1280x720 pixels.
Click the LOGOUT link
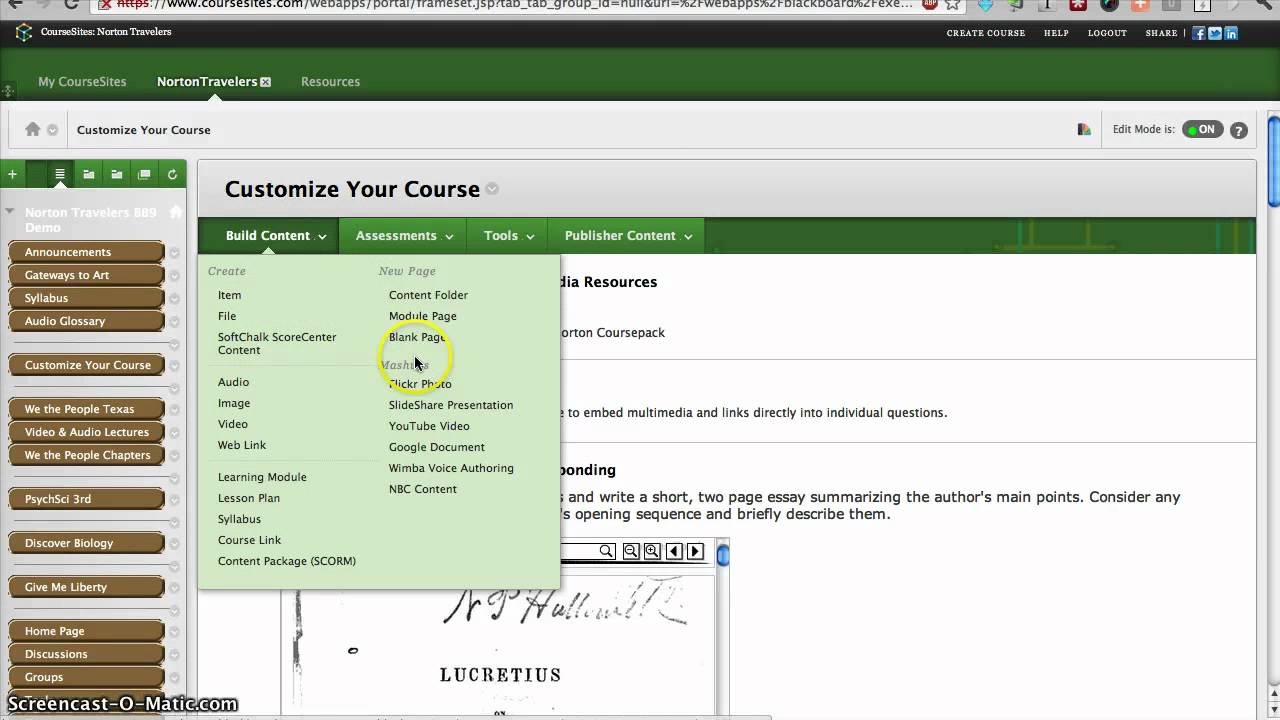(x=1107, y=33)
